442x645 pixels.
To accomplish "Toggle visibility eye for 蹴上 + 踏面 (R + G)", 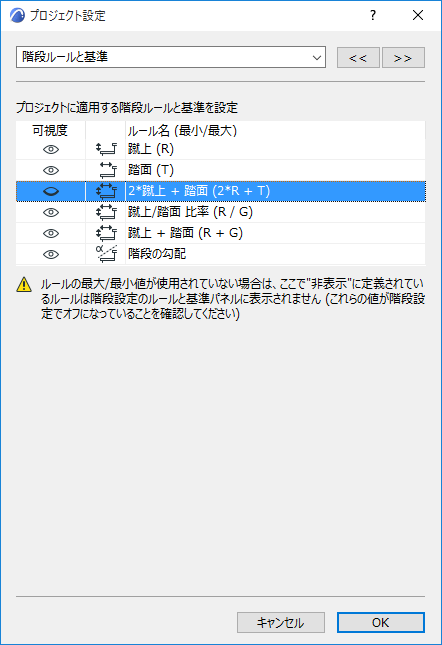I will pos(51,233).
